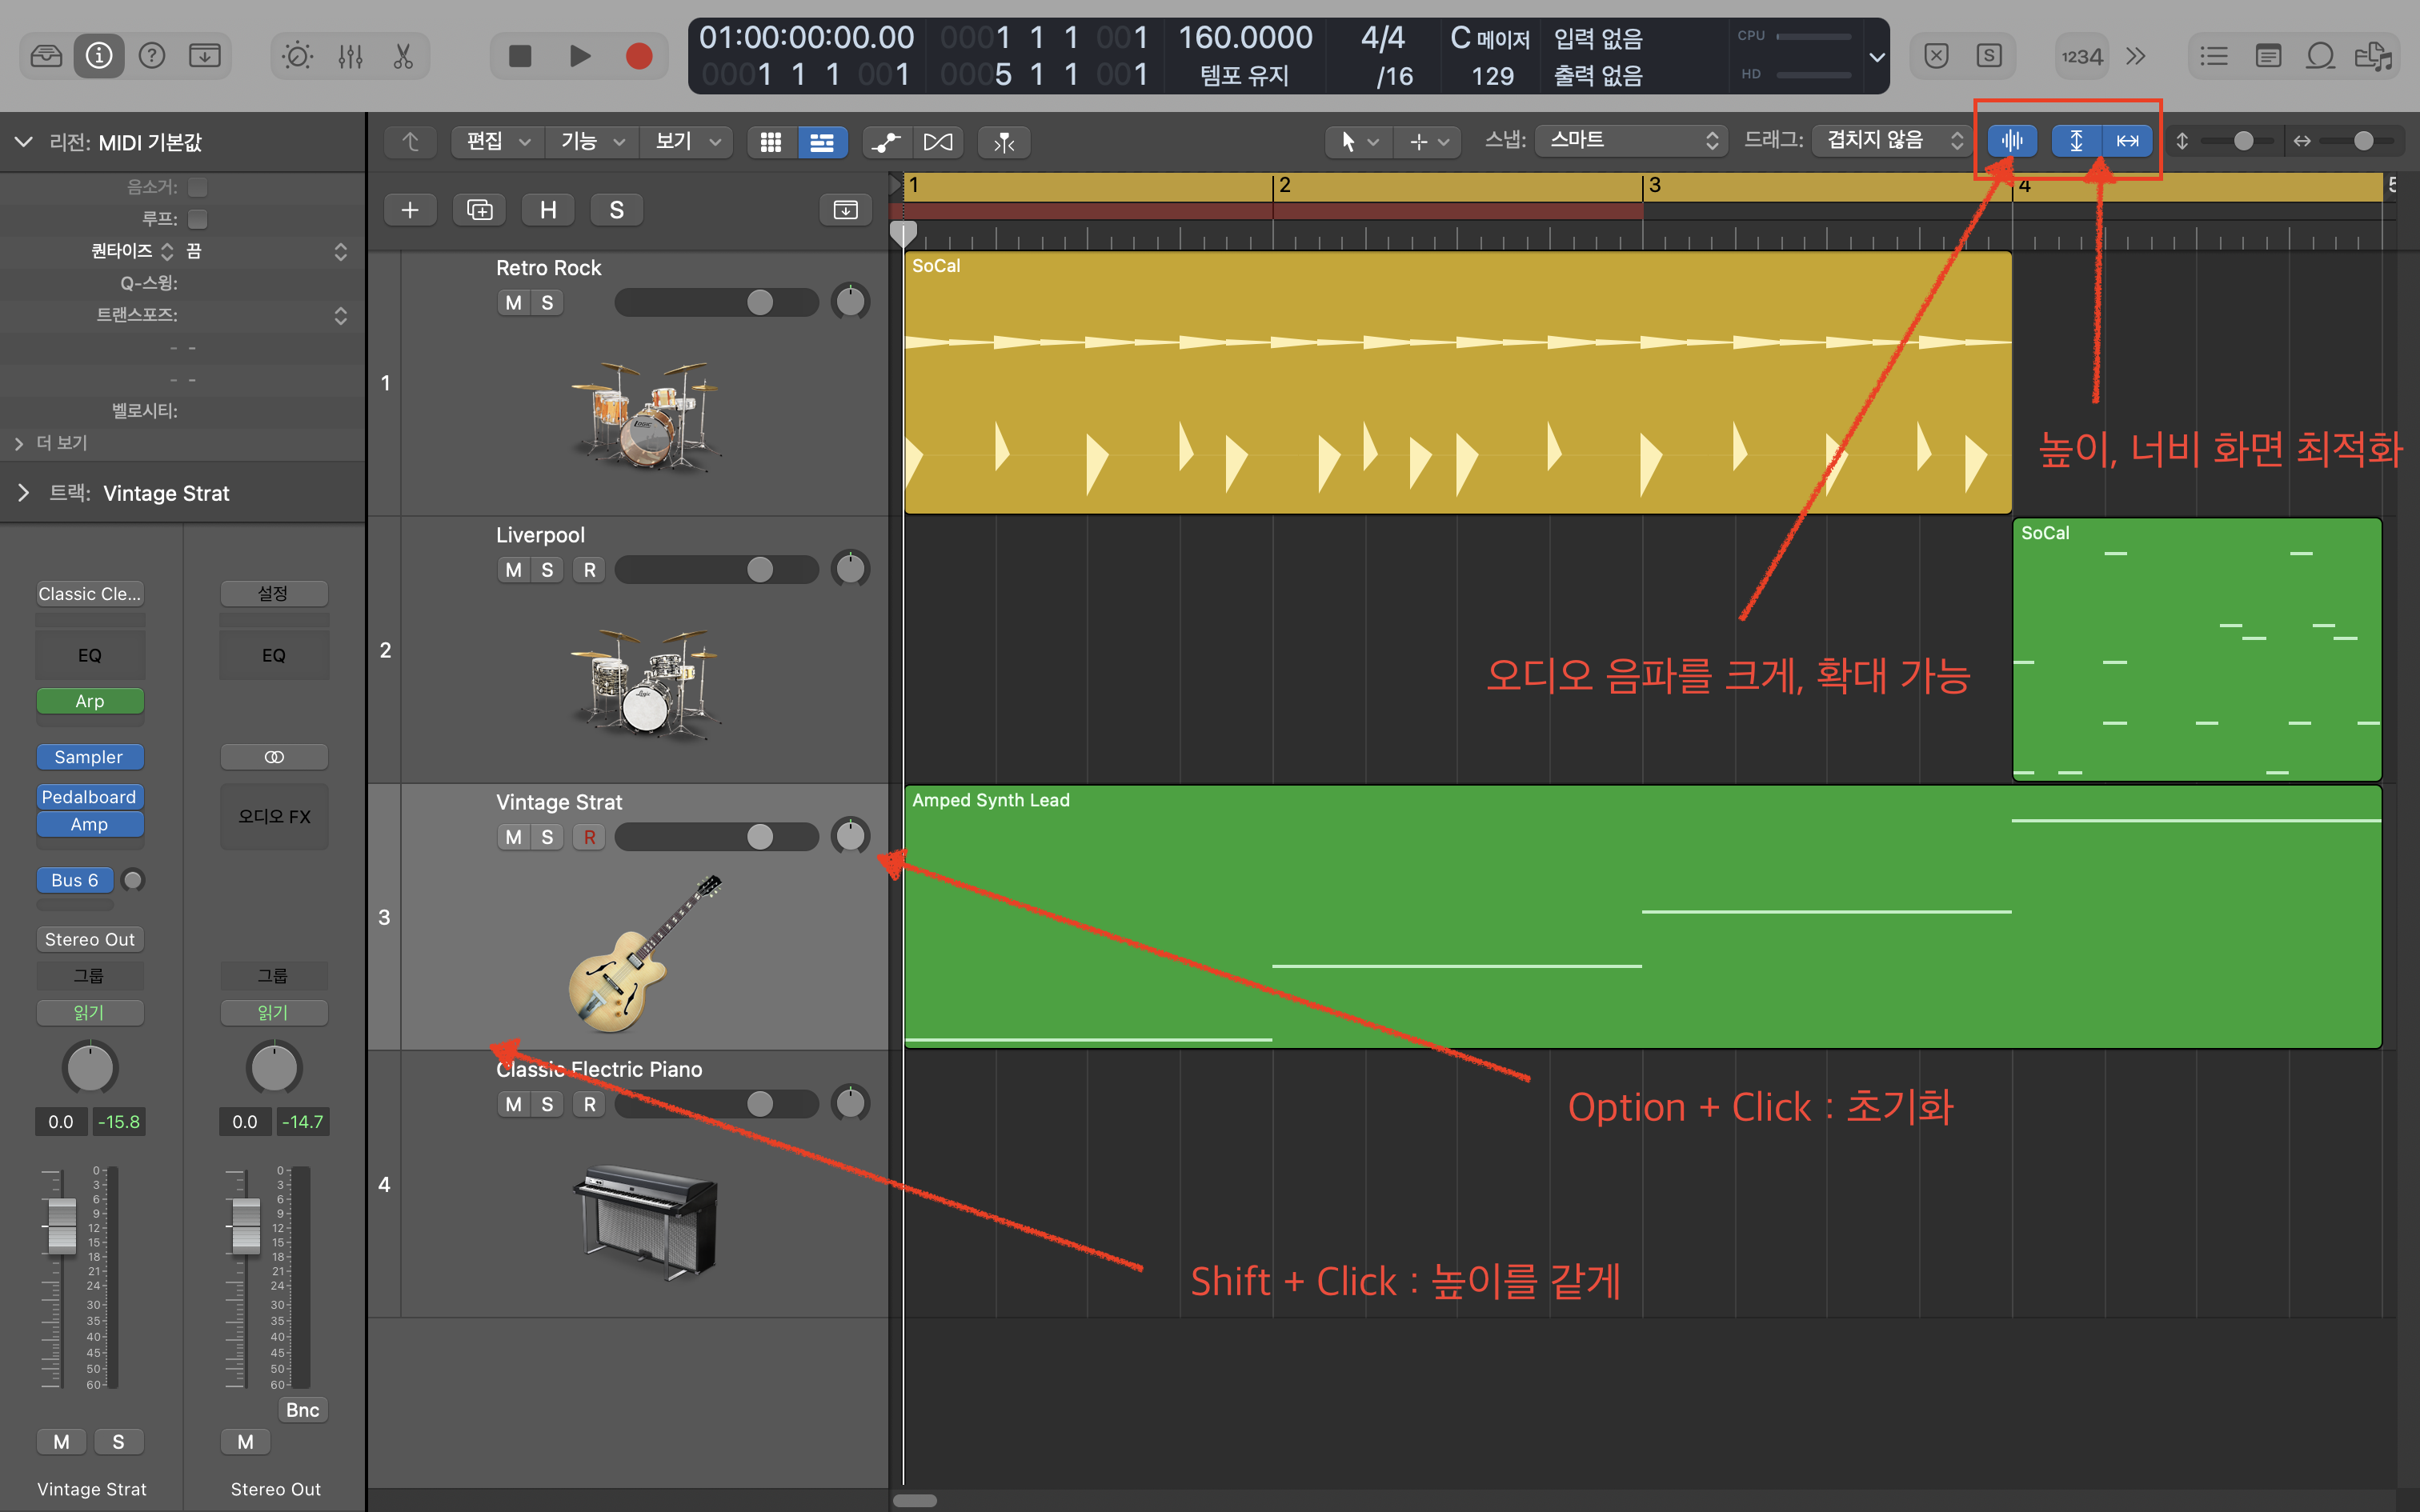Open the Drag (드래그) mode dropdown
Image resolution: width=2420 pixels, height=1512 pixels.
pos(1891,141)
